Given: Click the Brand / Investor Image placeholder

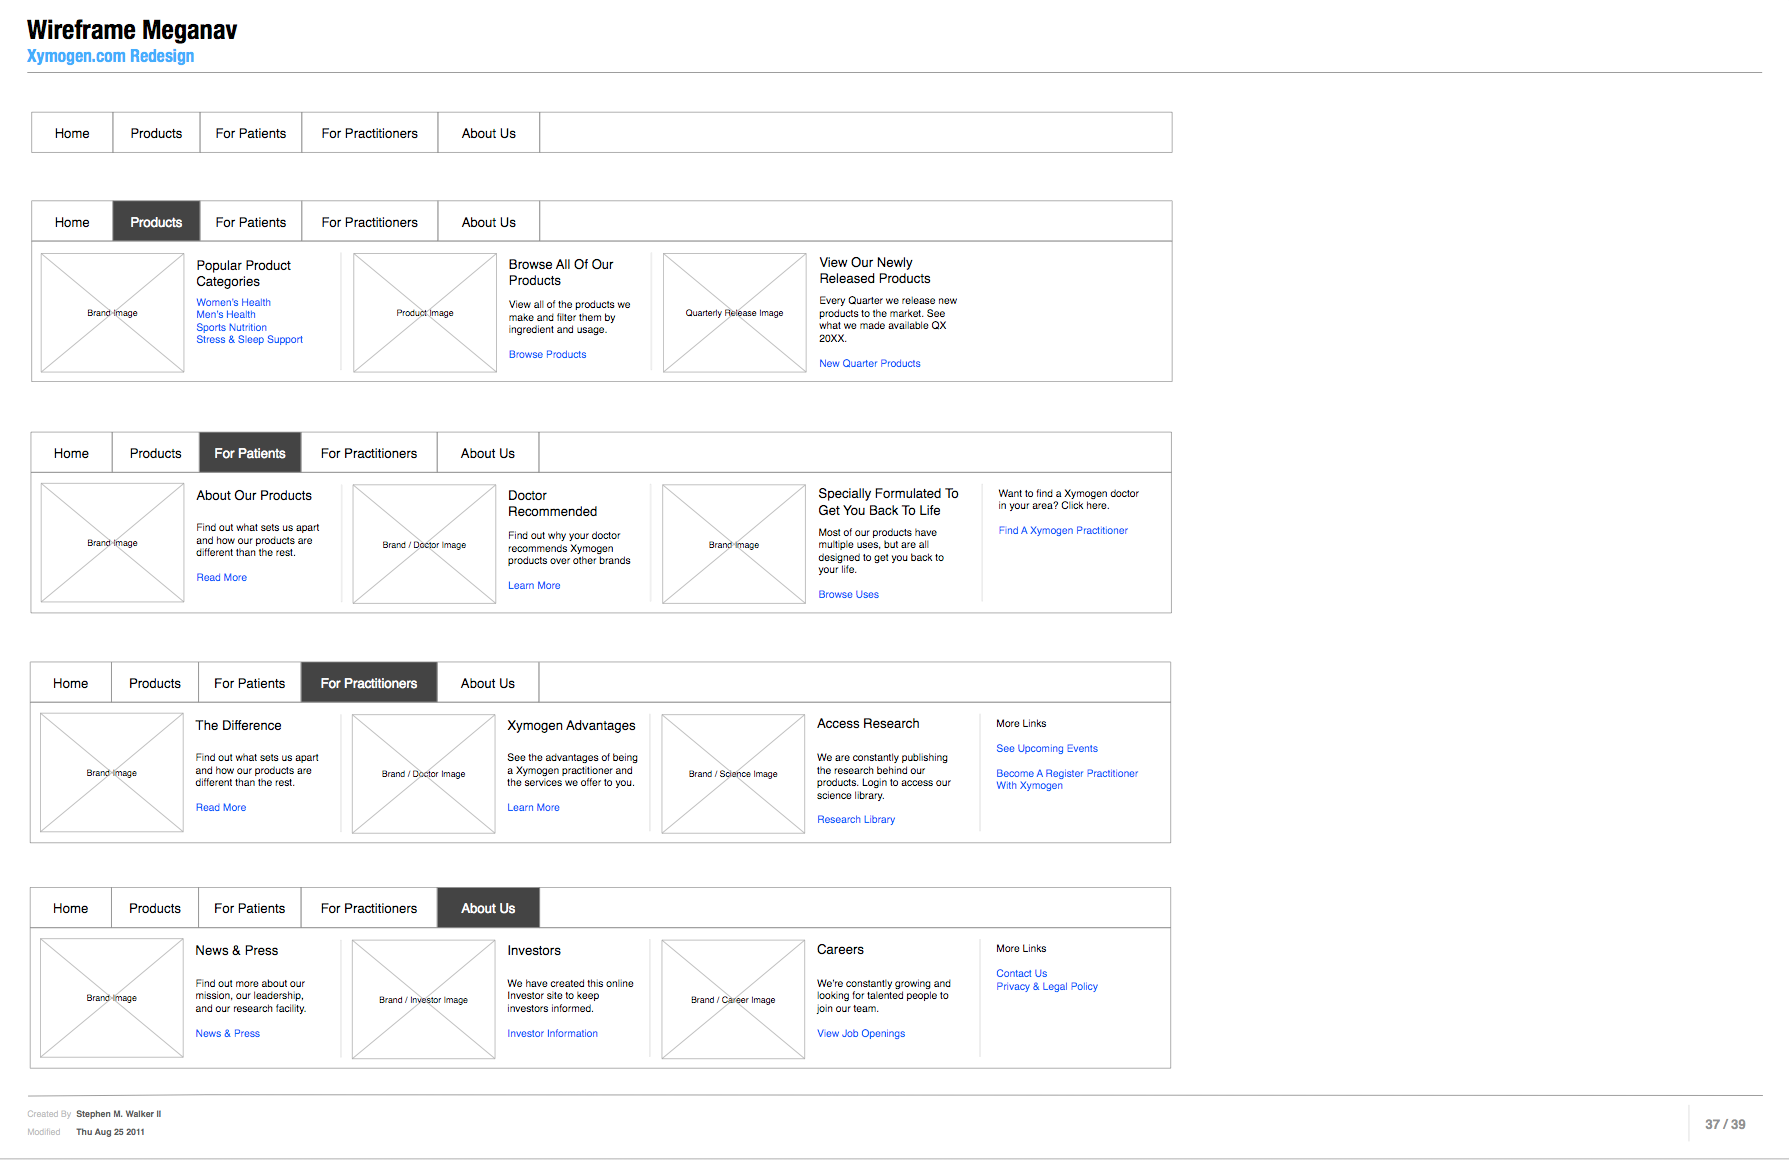Looking at the screenshot, I should (x=423, y=999).
